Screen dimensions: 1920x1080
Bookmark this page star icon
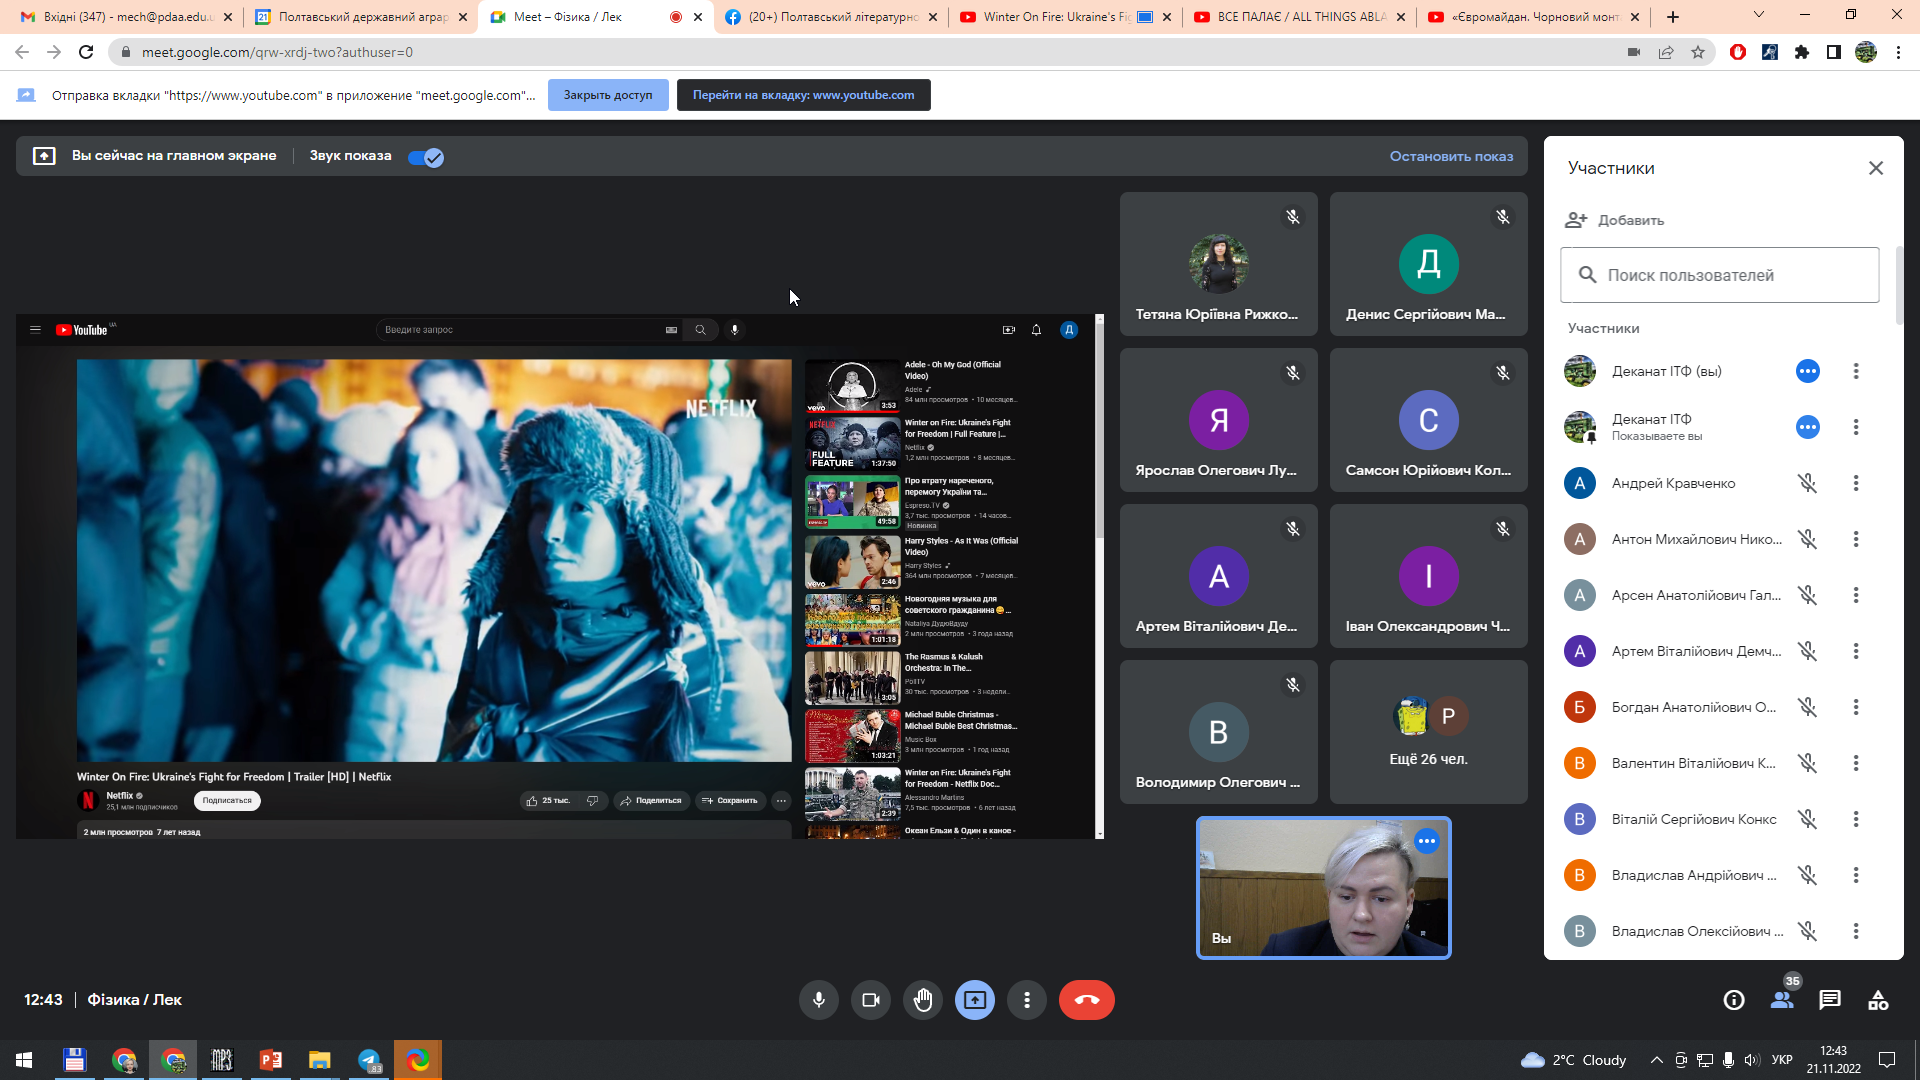pyautogui.click(x=1698, y=52)
